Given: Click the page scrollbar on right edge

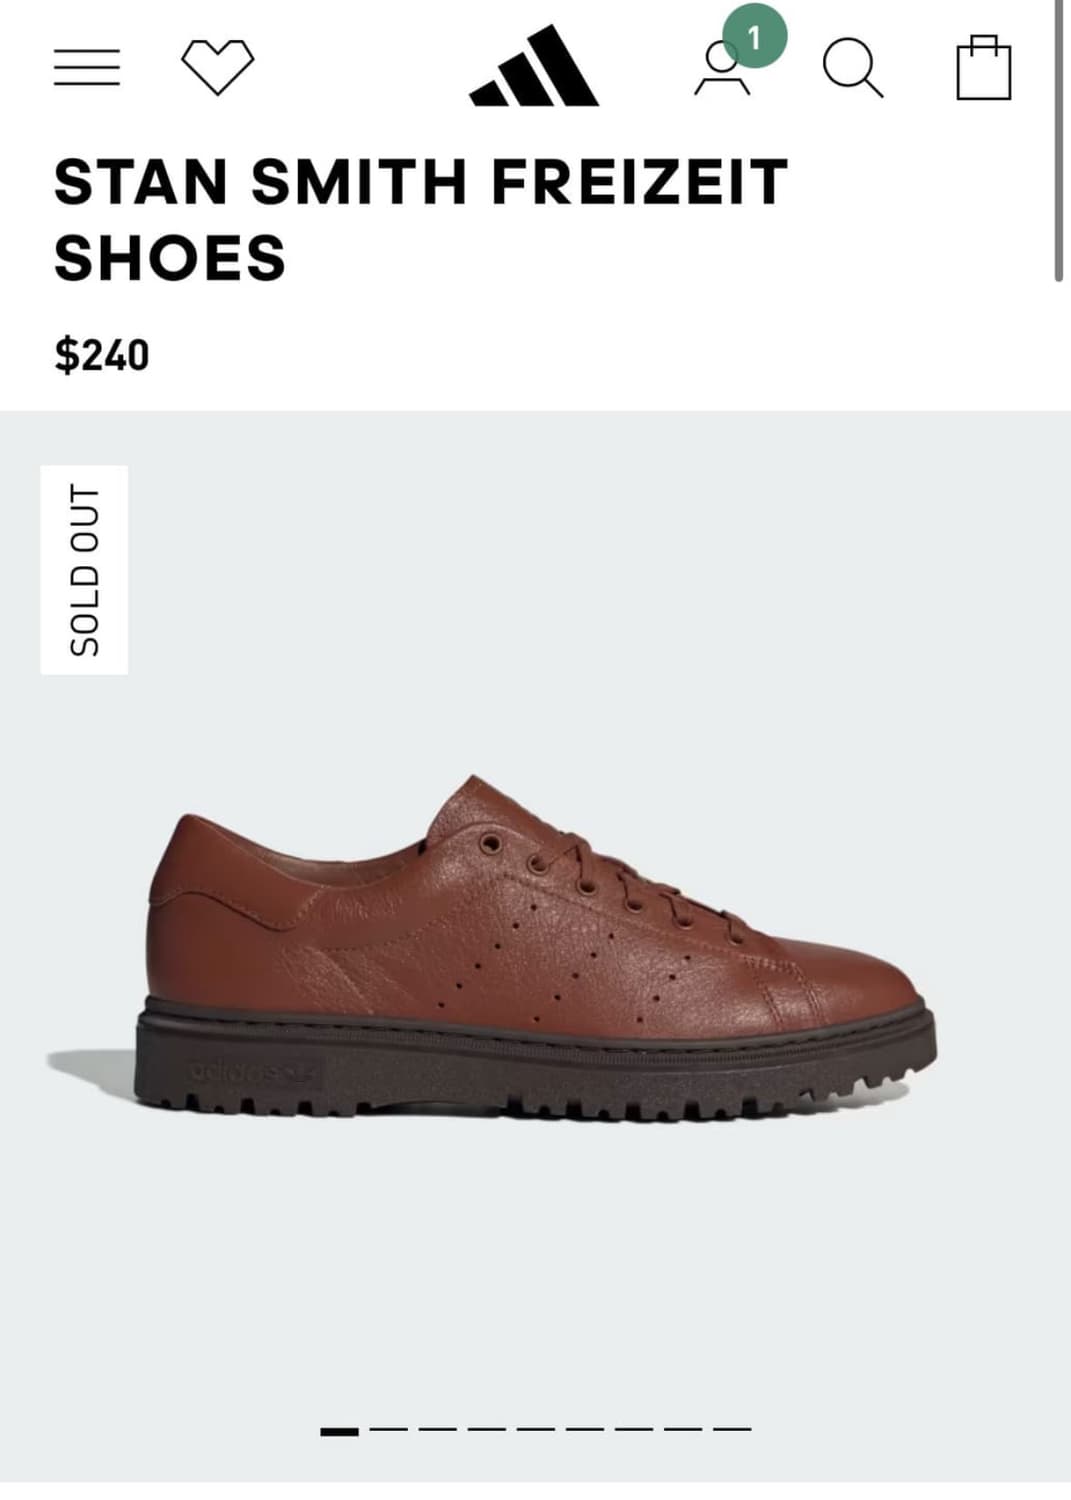Looking at the screenshot, I should [x=1058, y=140].
